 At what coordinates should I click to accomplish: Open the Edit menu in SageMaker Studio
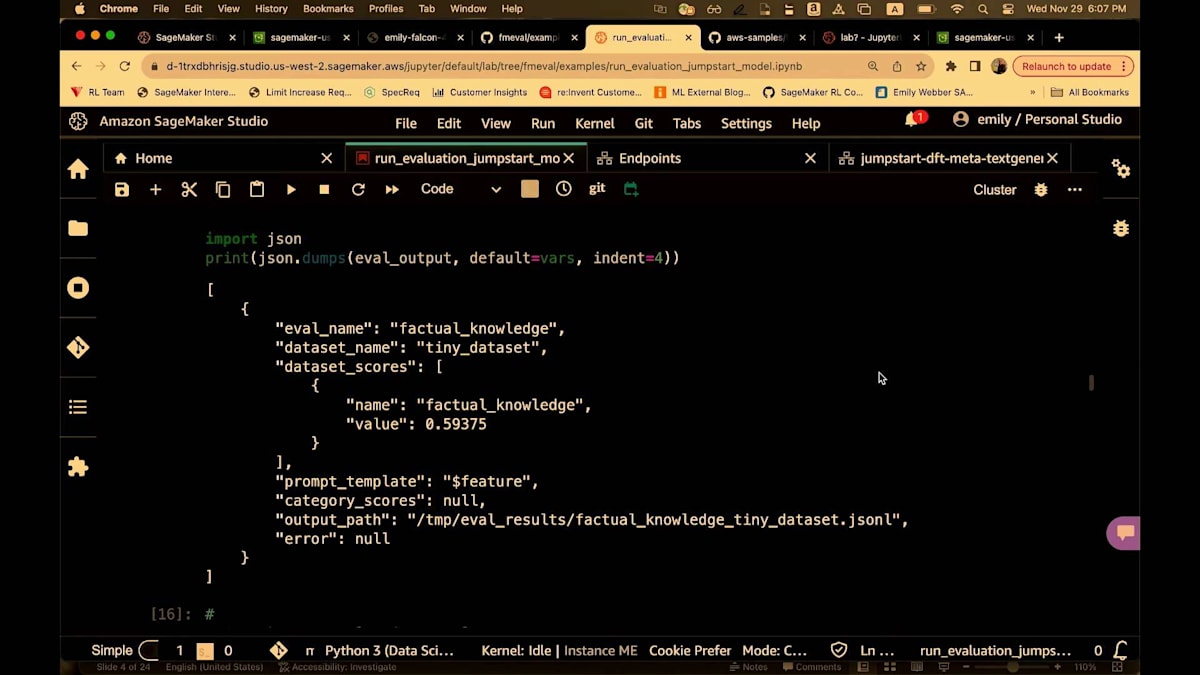(449, 123)
